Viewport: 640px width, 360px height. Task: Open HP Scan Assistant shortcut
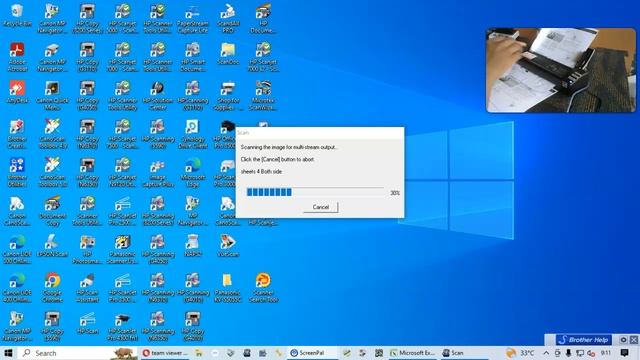(87, 288)
